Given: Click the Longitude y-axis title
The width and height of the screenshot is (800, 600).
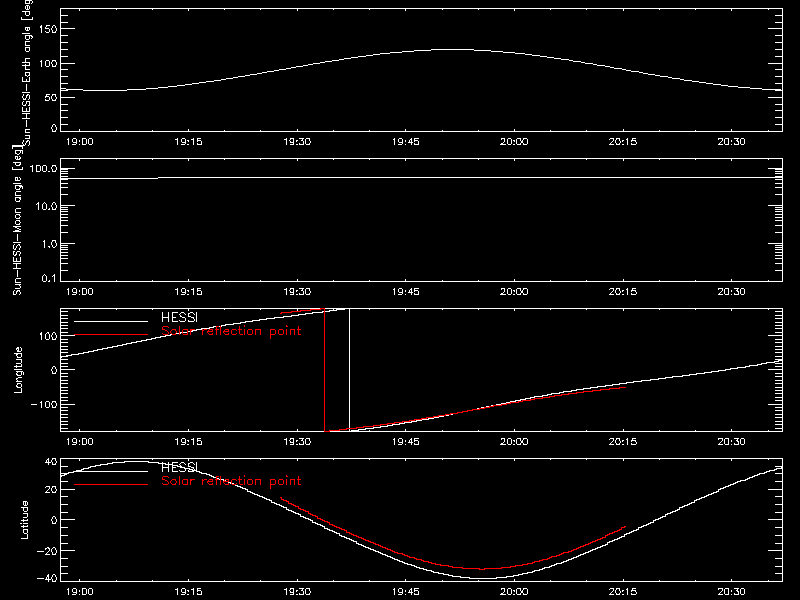Looking at the screenshot, I should click(18, 370).
